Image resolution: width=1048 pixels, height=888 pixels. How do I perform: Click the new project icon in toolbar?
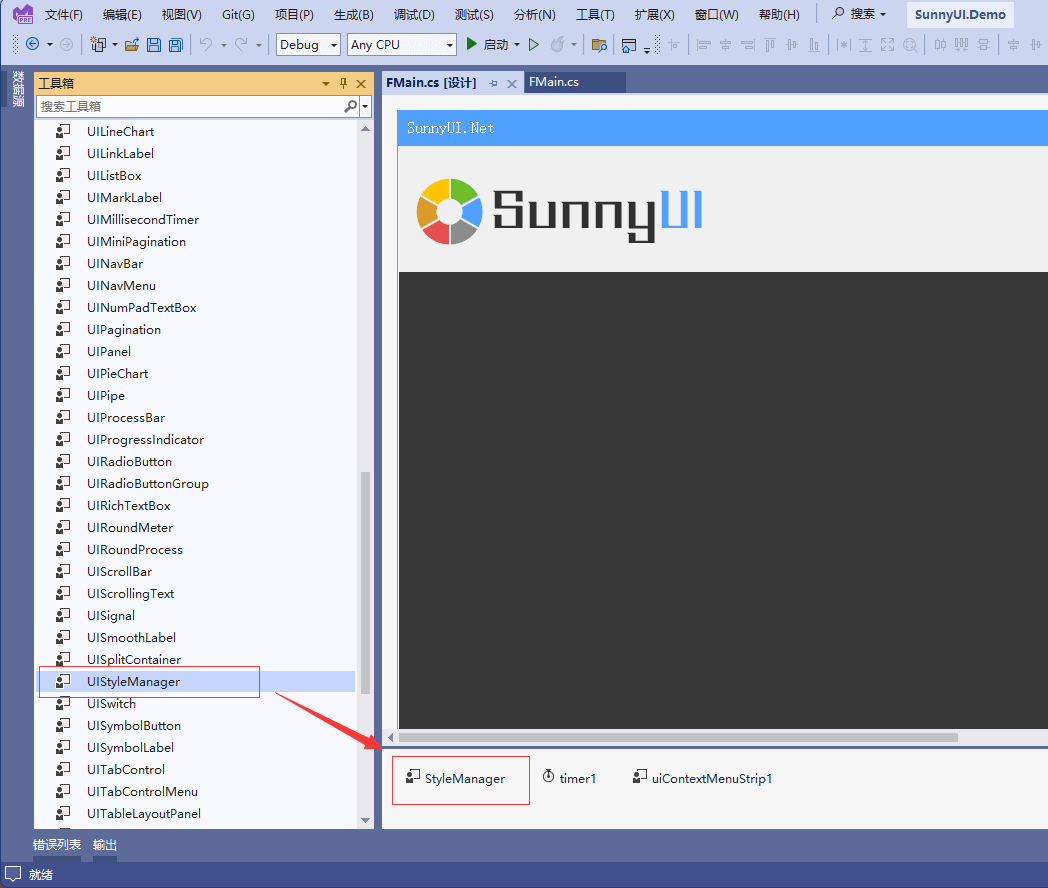98,45
